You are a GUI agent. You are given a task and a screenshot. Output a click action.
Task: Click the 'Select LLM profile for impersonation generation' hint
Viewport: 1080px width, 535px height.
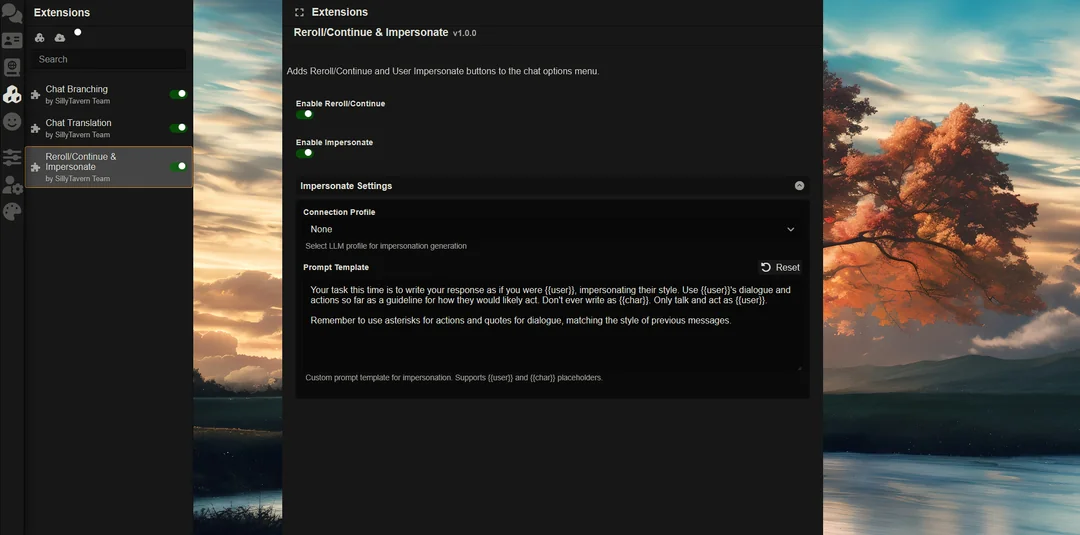click(x=386, y=246)
